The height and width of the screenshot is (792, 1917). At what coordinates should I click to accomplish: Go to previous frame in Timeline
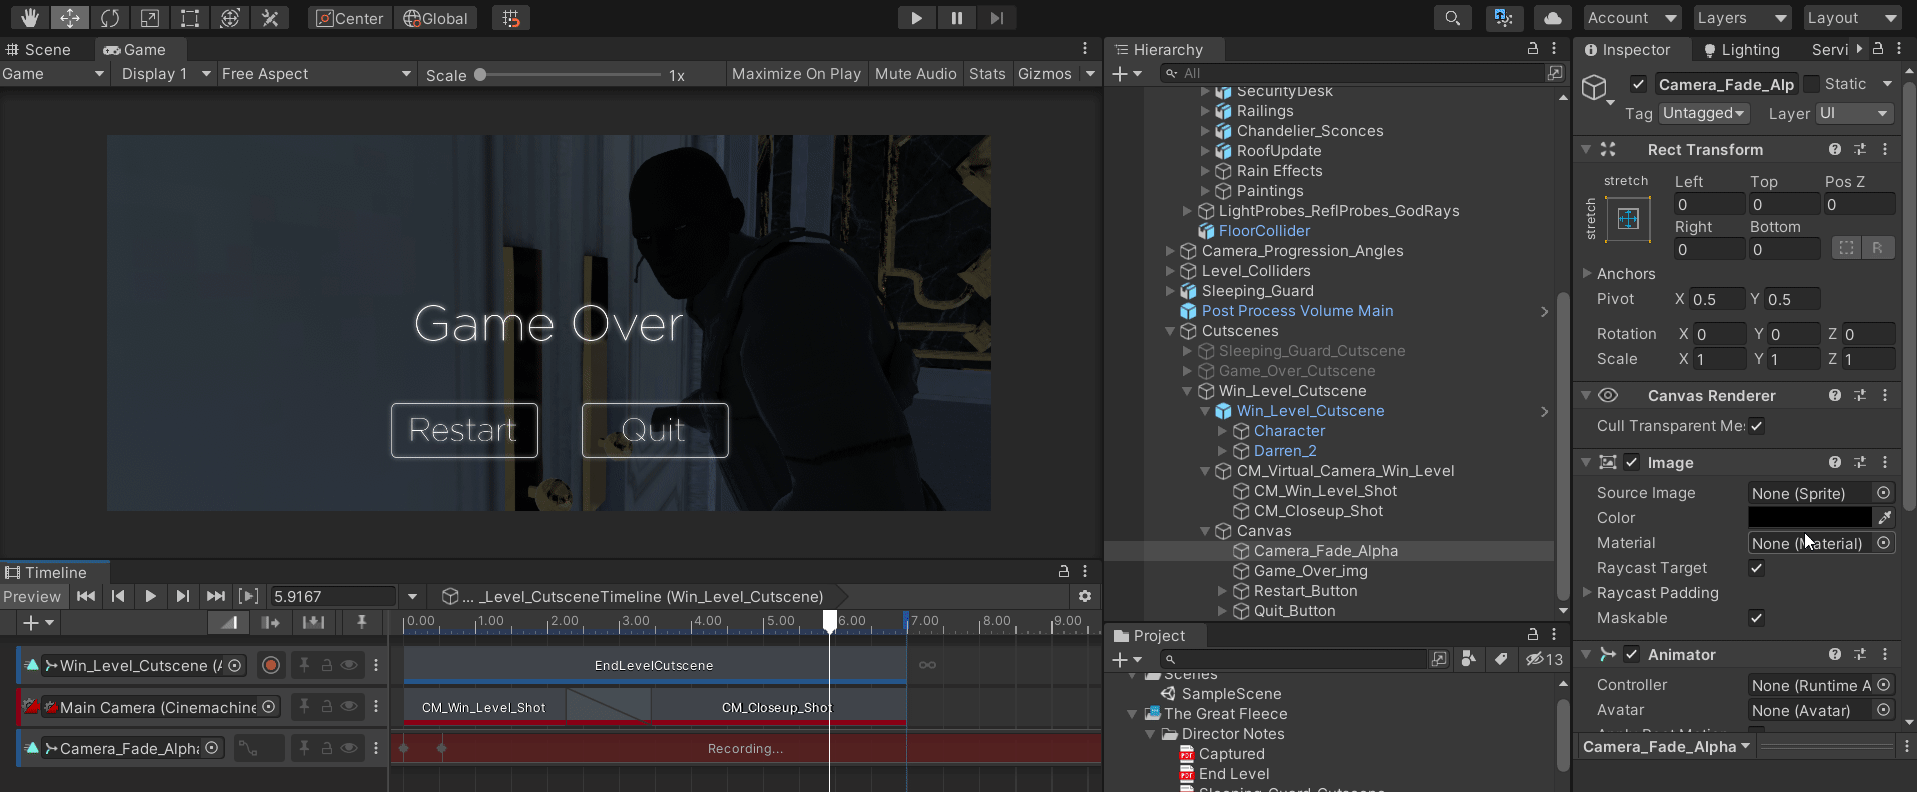point(118,596)
